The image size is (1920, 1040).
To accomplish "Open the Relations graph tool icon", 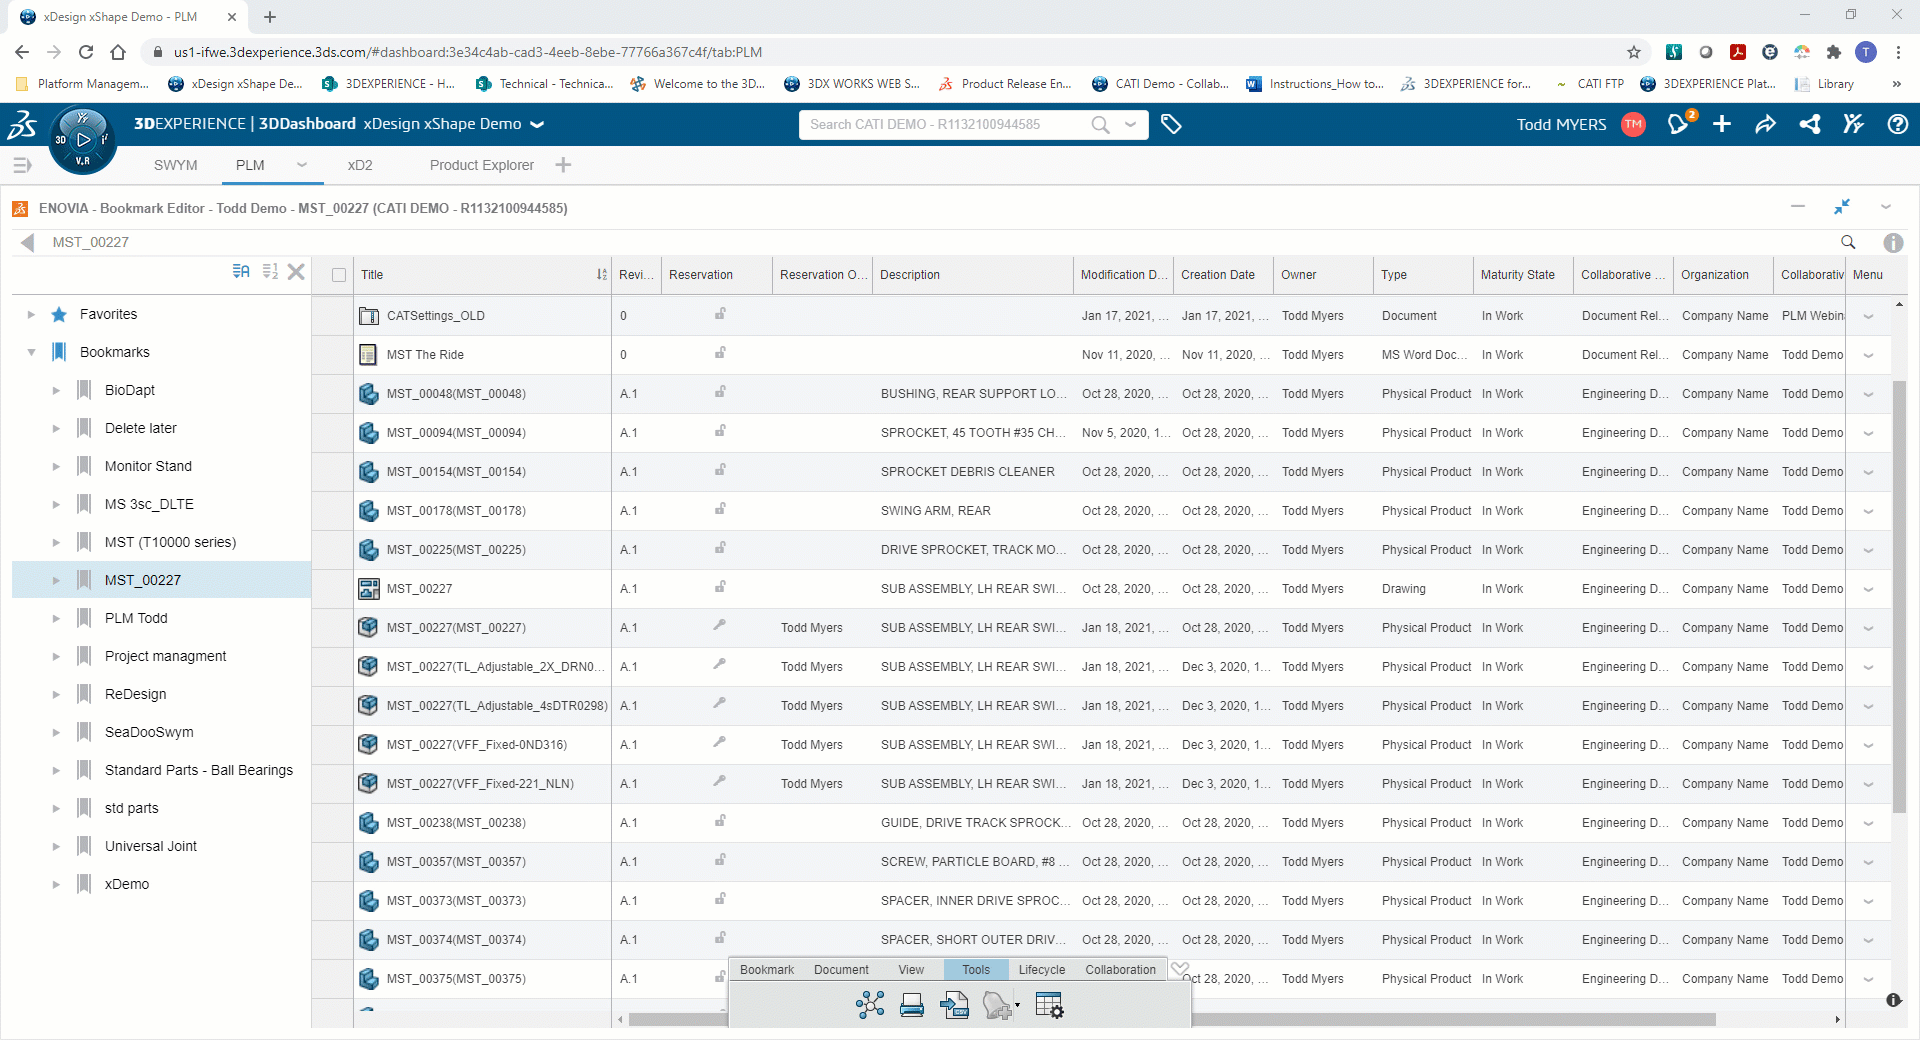I will point(870,1005).
